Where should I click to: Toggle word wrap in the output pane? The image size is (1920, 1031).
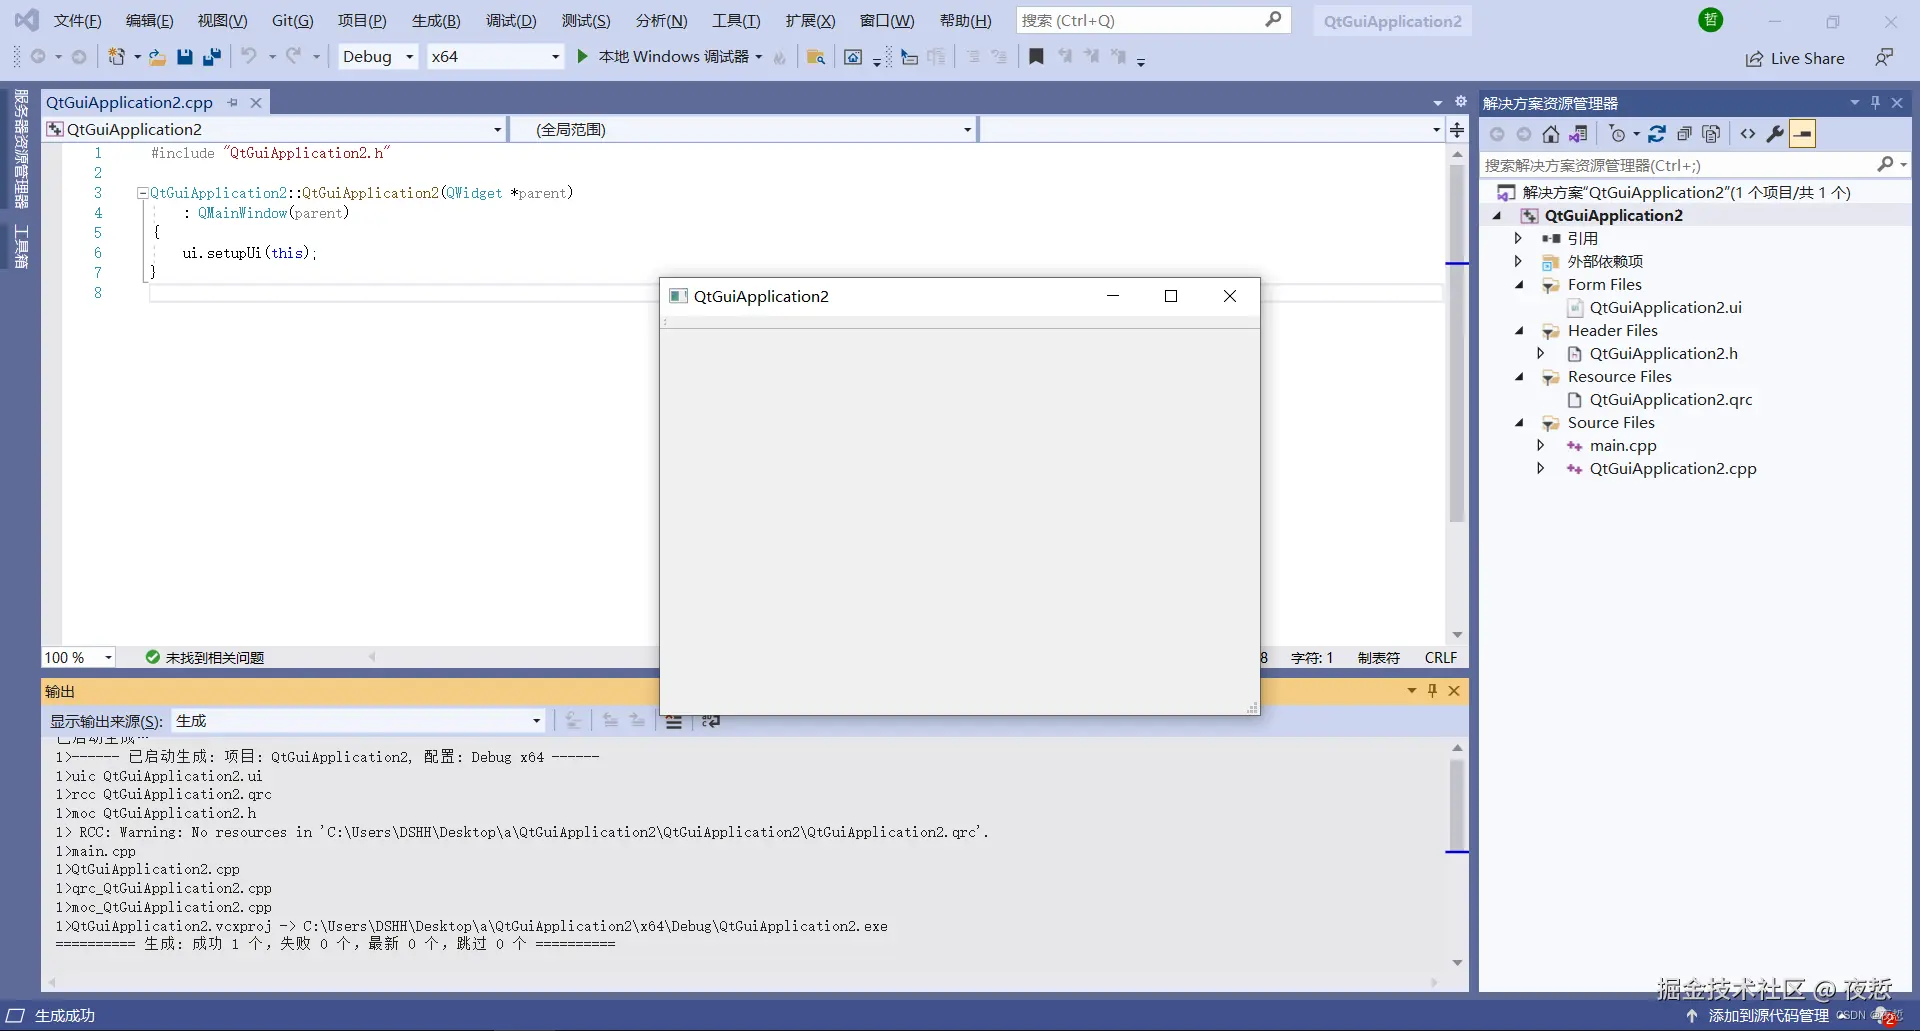coord(711,721)
